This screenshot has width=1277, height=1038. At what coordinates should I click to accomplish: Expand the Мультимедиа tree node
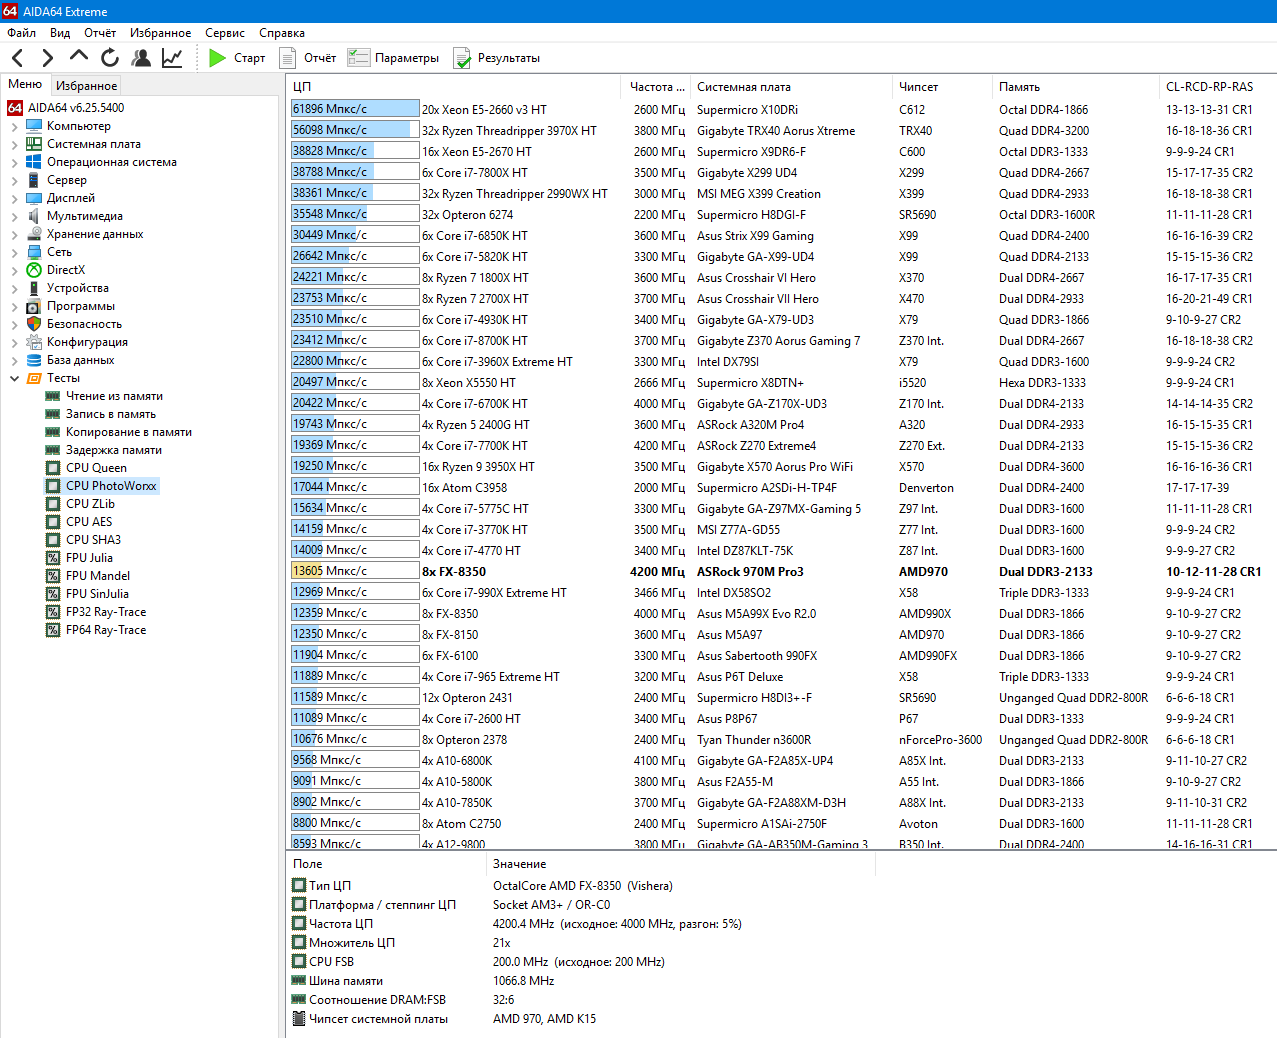click(x=14, y=217)
